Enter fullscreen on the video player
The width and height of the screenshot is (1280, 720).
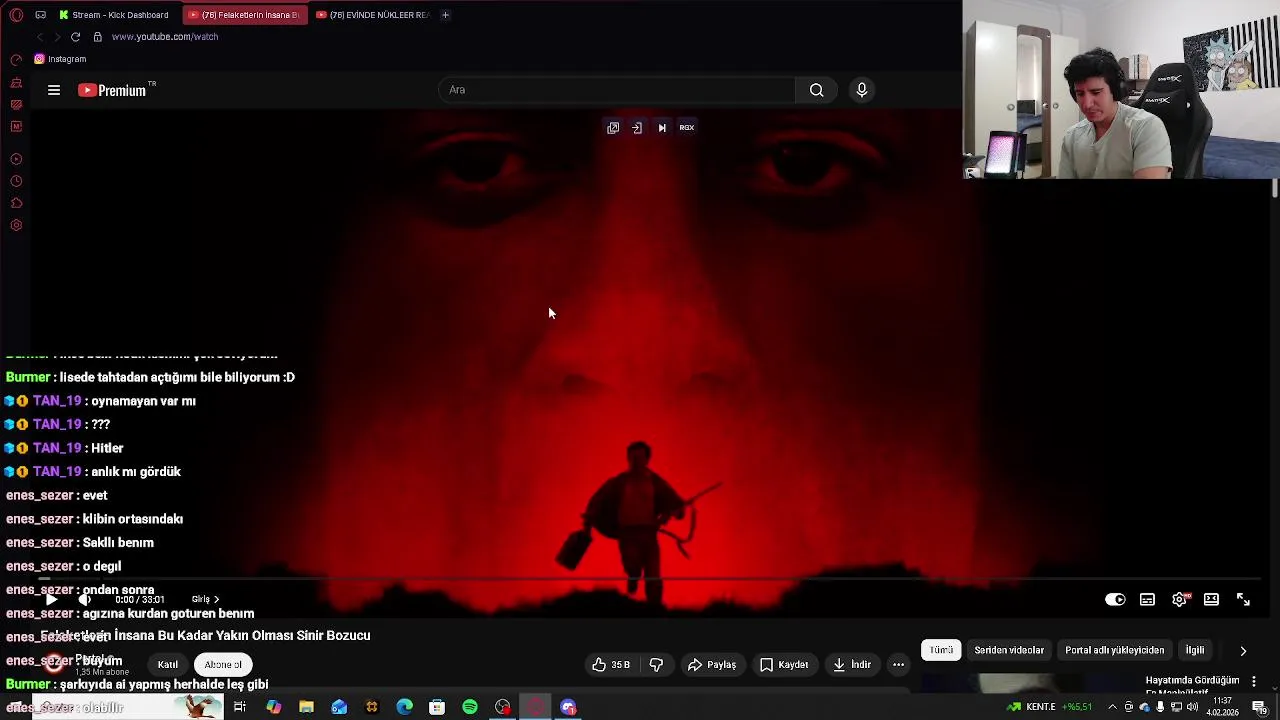click(x=1243, y=600)
